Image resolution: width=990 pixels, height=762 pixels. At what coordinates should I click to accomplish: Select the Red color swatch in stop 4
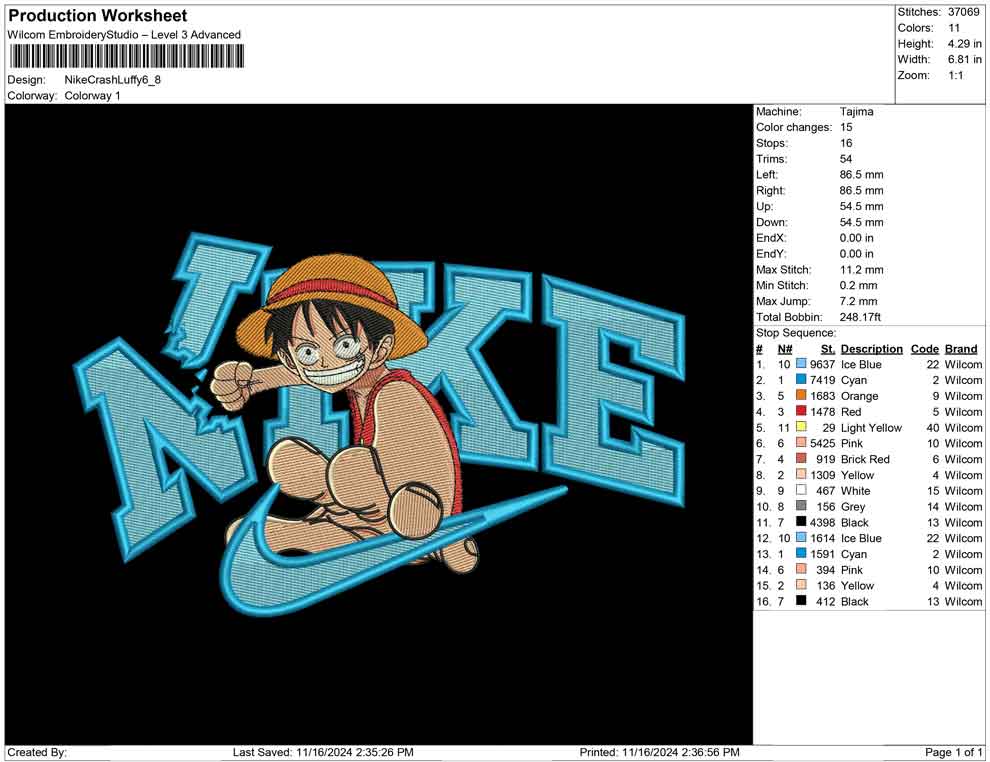[801, 411]
